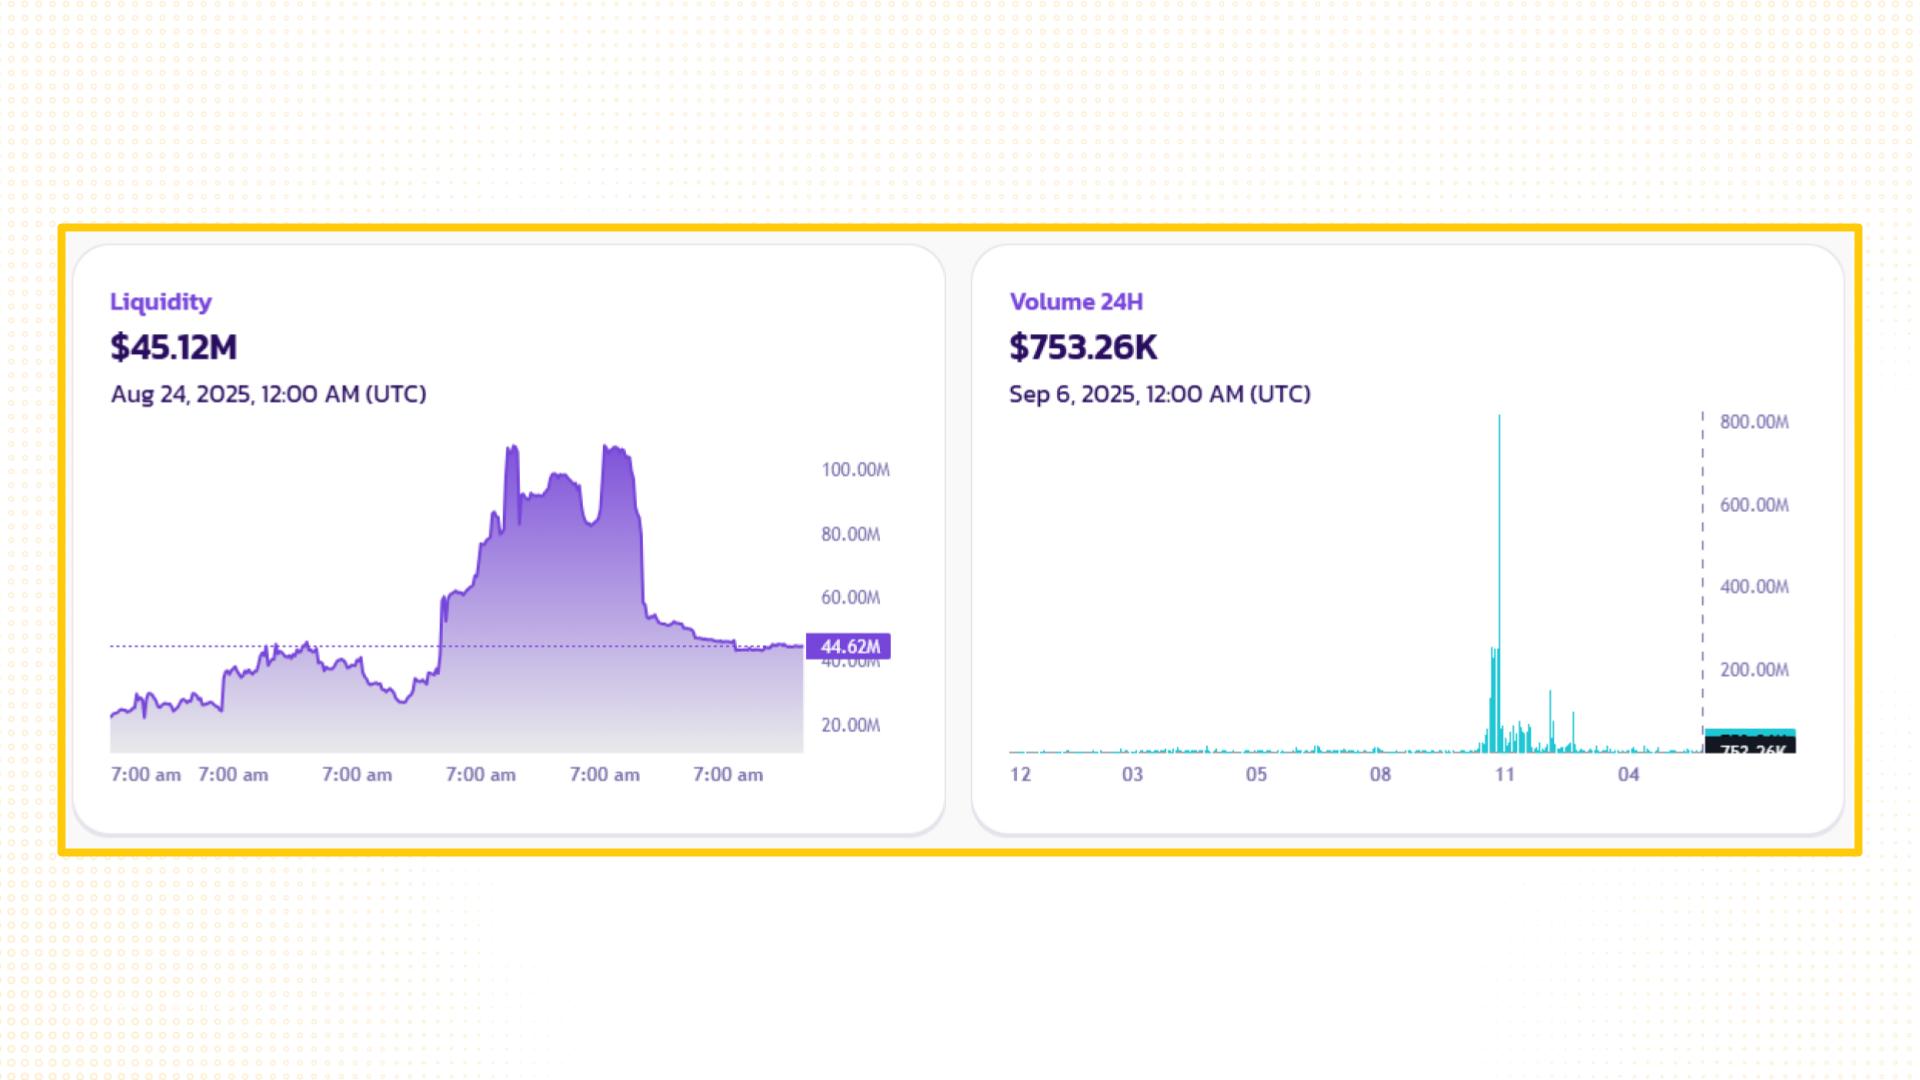
Task: Click the 800.00M volume axis label
Action: [x=1754, y=422]
